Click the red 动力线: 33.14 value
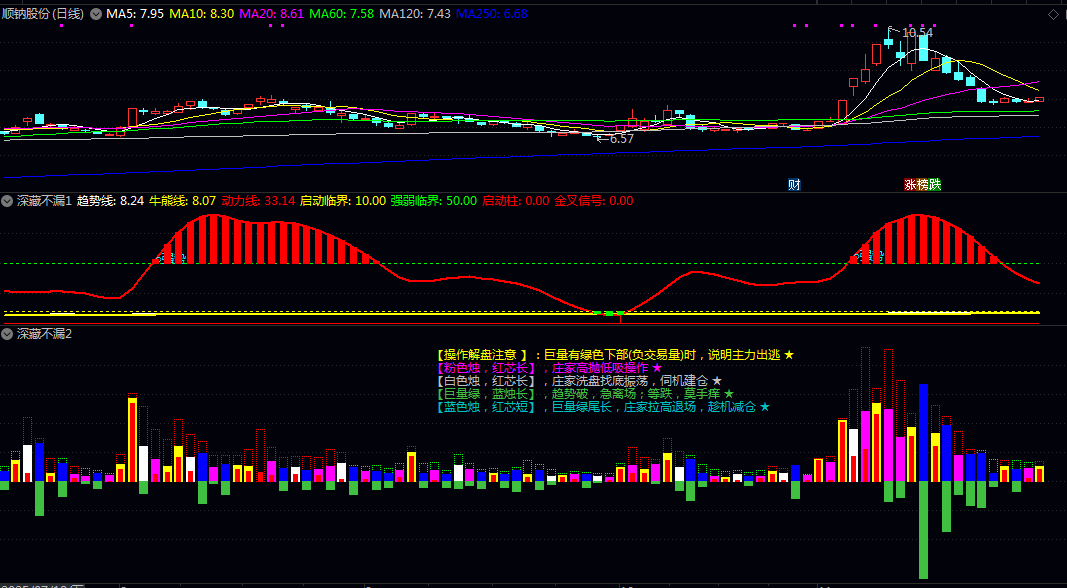This screenshot has width=1067, height=588. coord(259,201)
